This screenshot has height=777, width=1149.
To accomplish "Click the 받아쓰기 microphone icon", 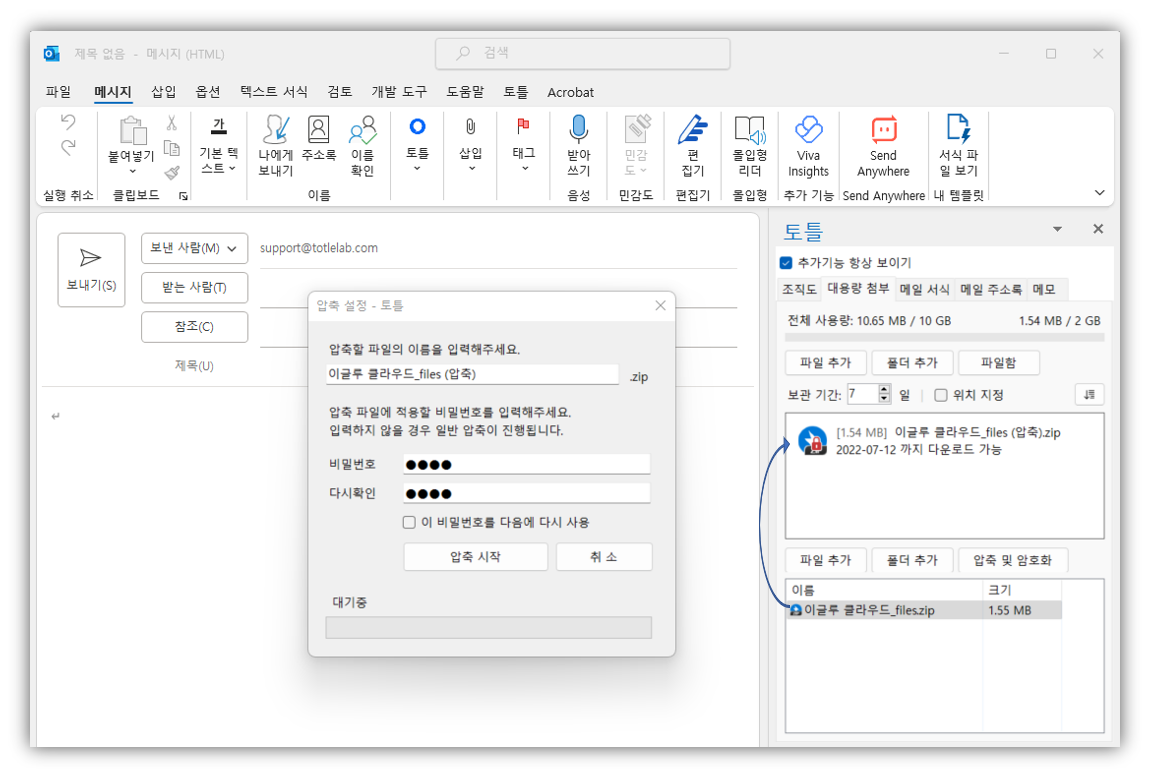I will click(x=578, y=129).
